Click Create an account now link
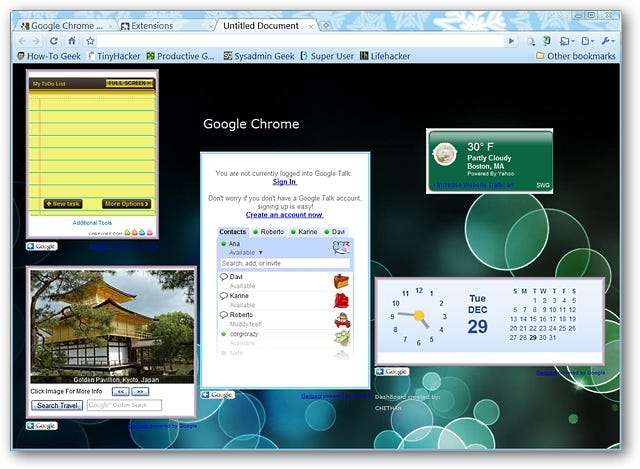 (x=284, y=215)
